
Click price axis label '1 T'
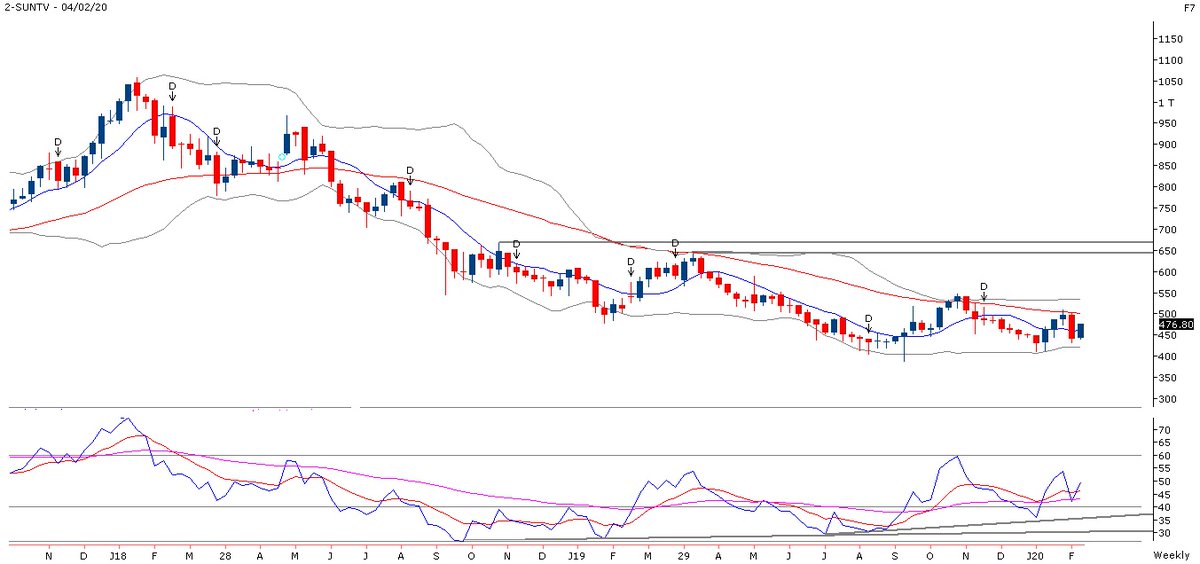click(x=1165, y=102)
